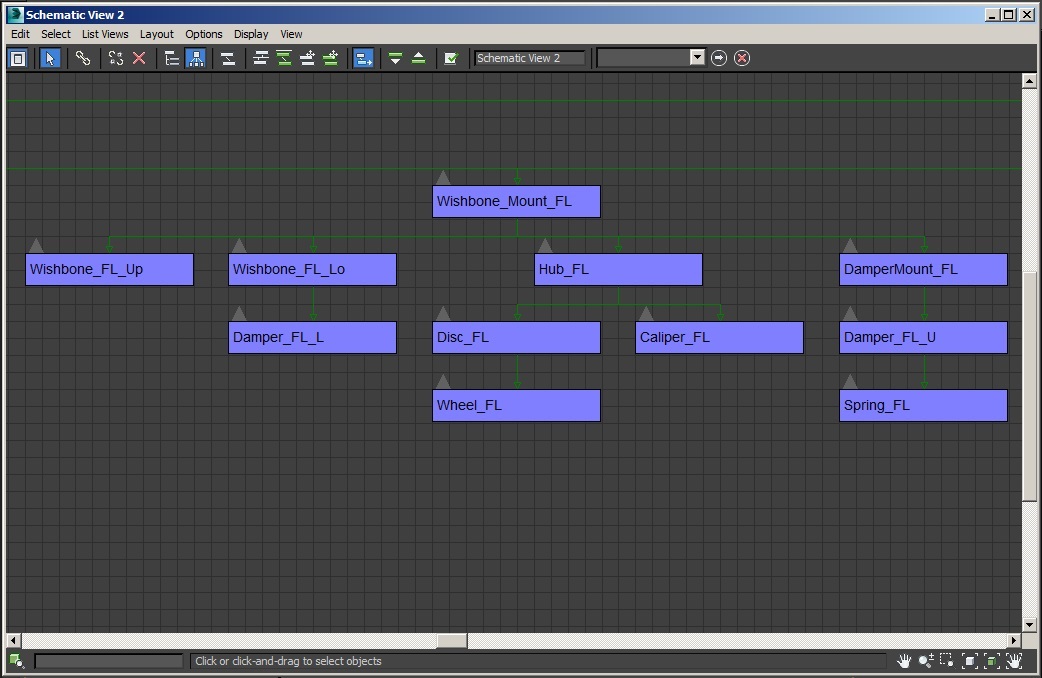Switch to Hierarchy Mode layout icon
The height and width of the screenshot is (678, 1042).
pos(172,58)
